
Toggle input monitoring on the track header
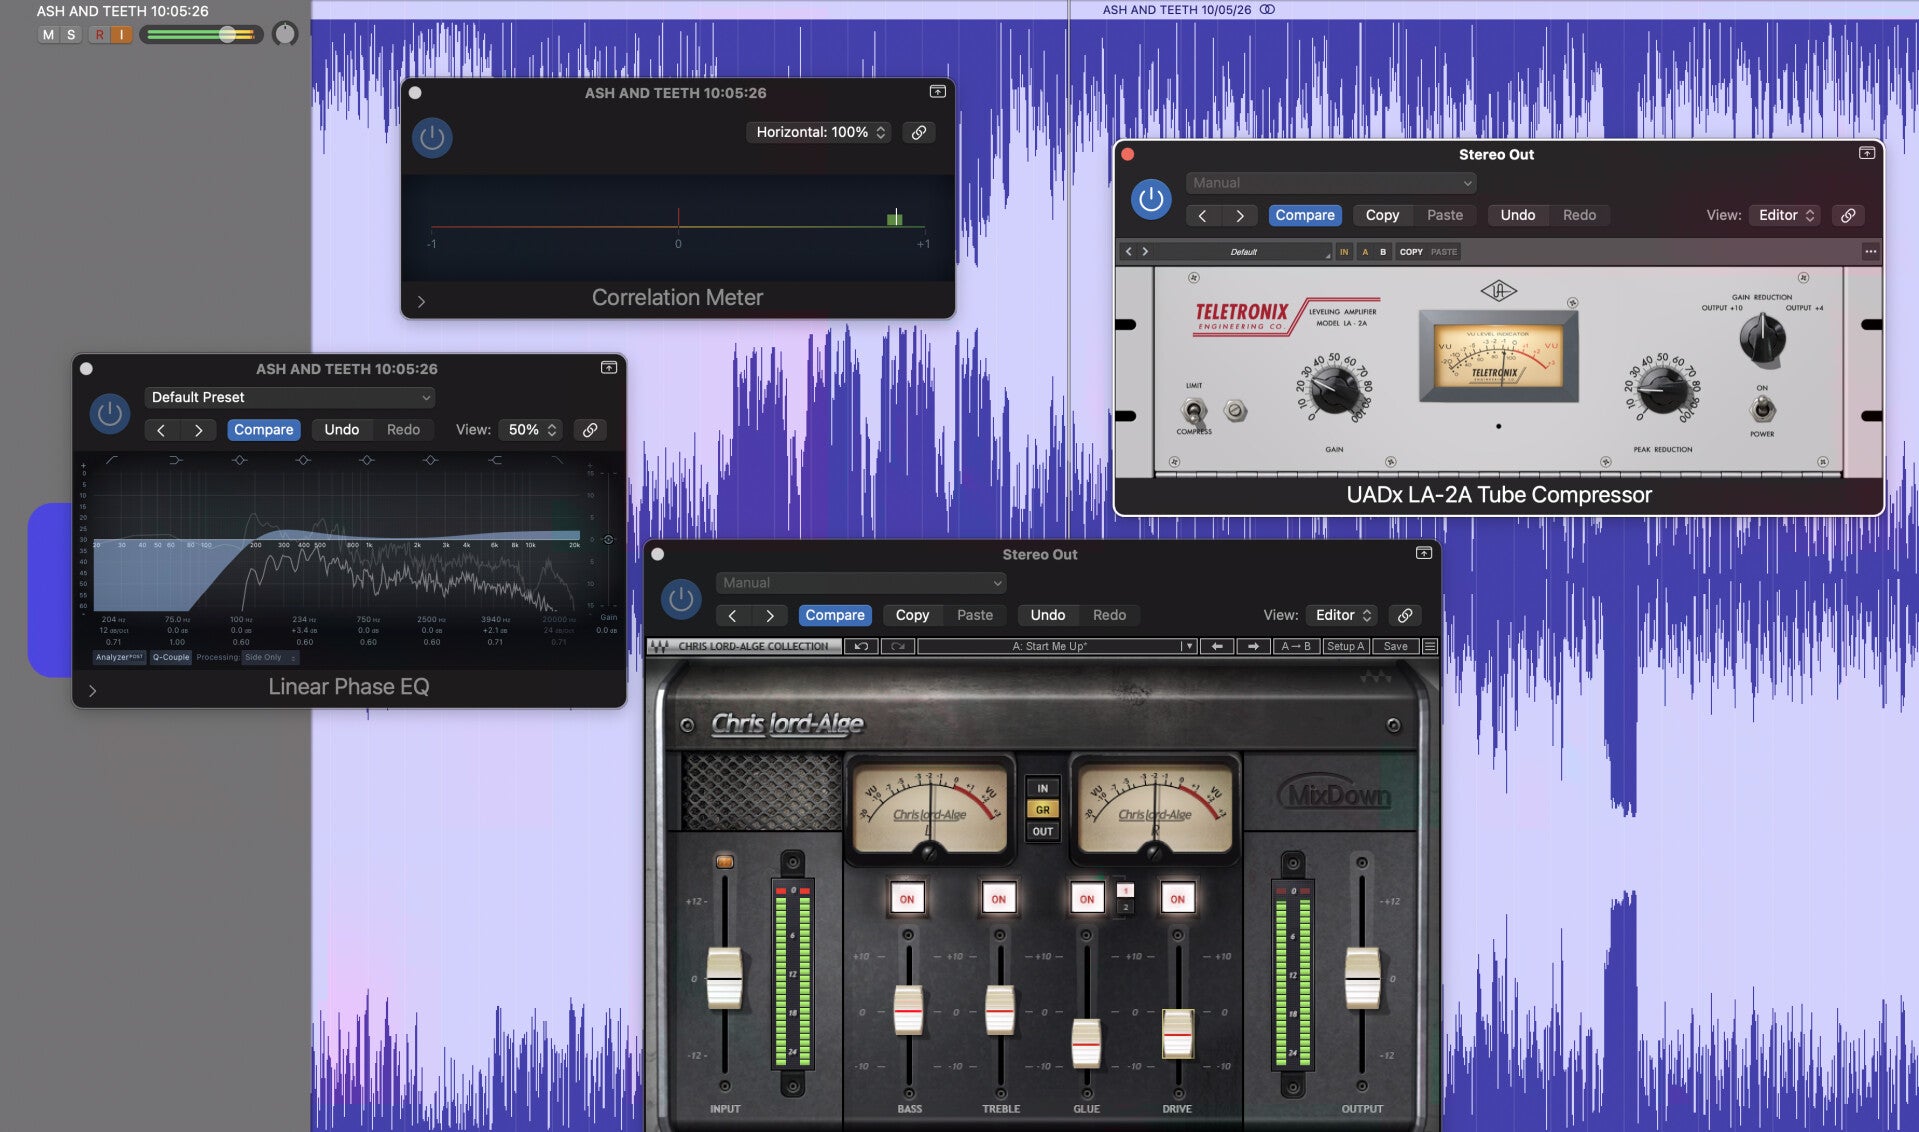click(x=122, y=35)
